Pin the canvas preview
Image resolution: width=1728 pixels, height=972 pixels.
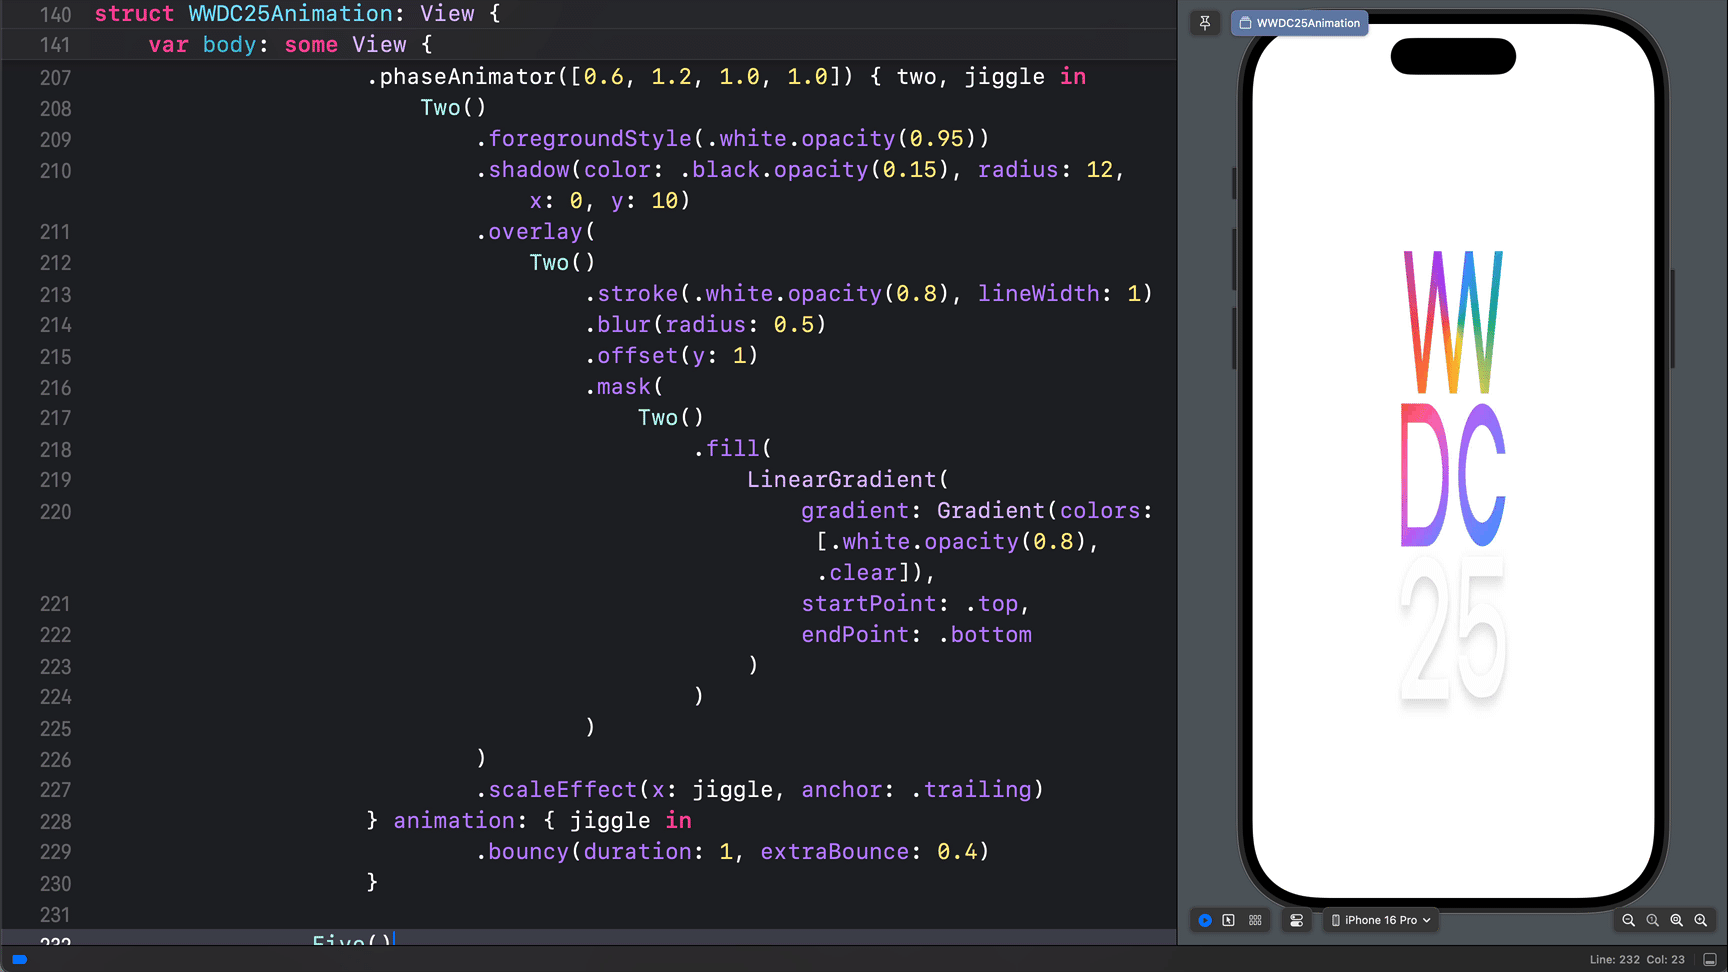point(1205,23)
